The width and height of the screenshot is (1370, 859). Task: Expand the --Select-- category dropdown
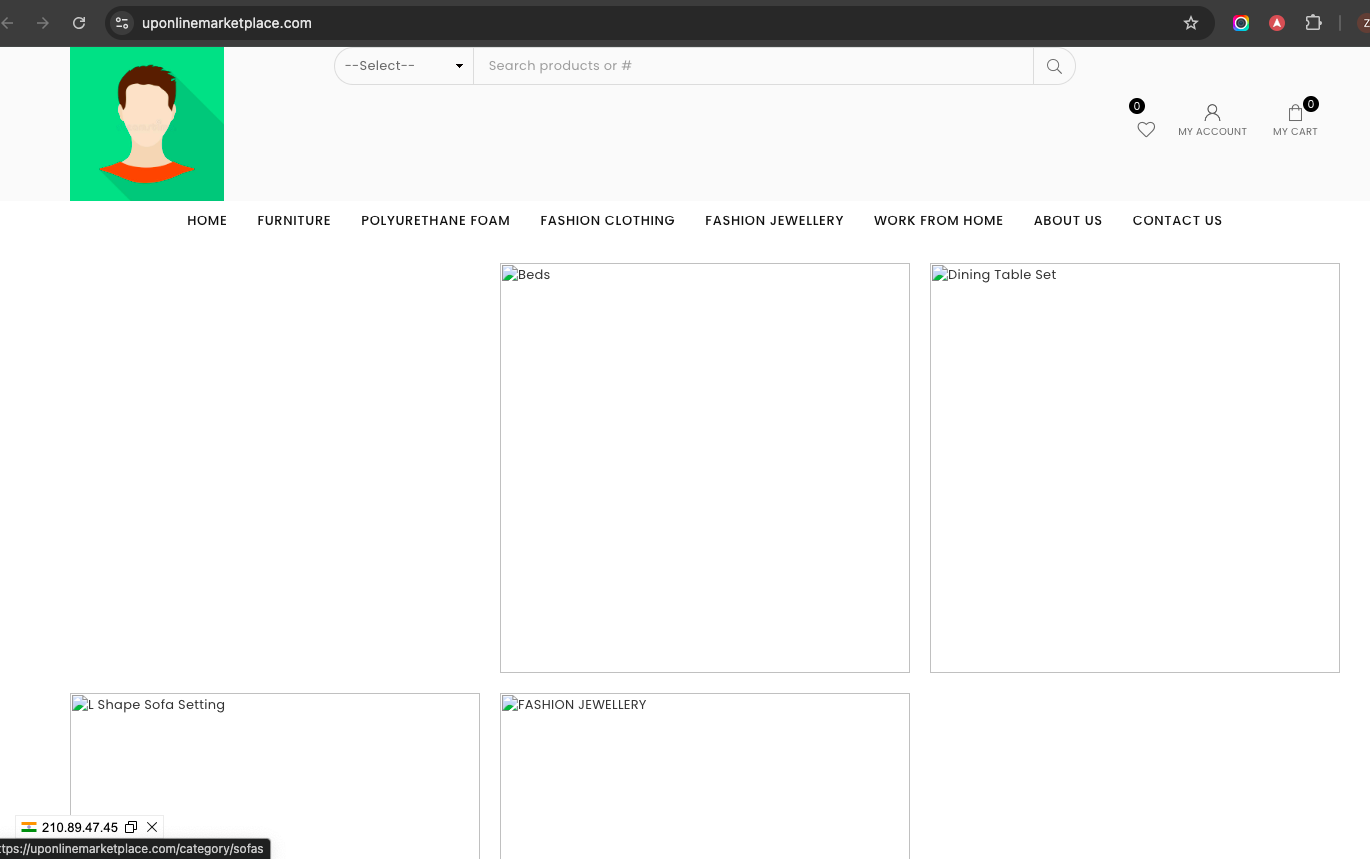(404, 66)
